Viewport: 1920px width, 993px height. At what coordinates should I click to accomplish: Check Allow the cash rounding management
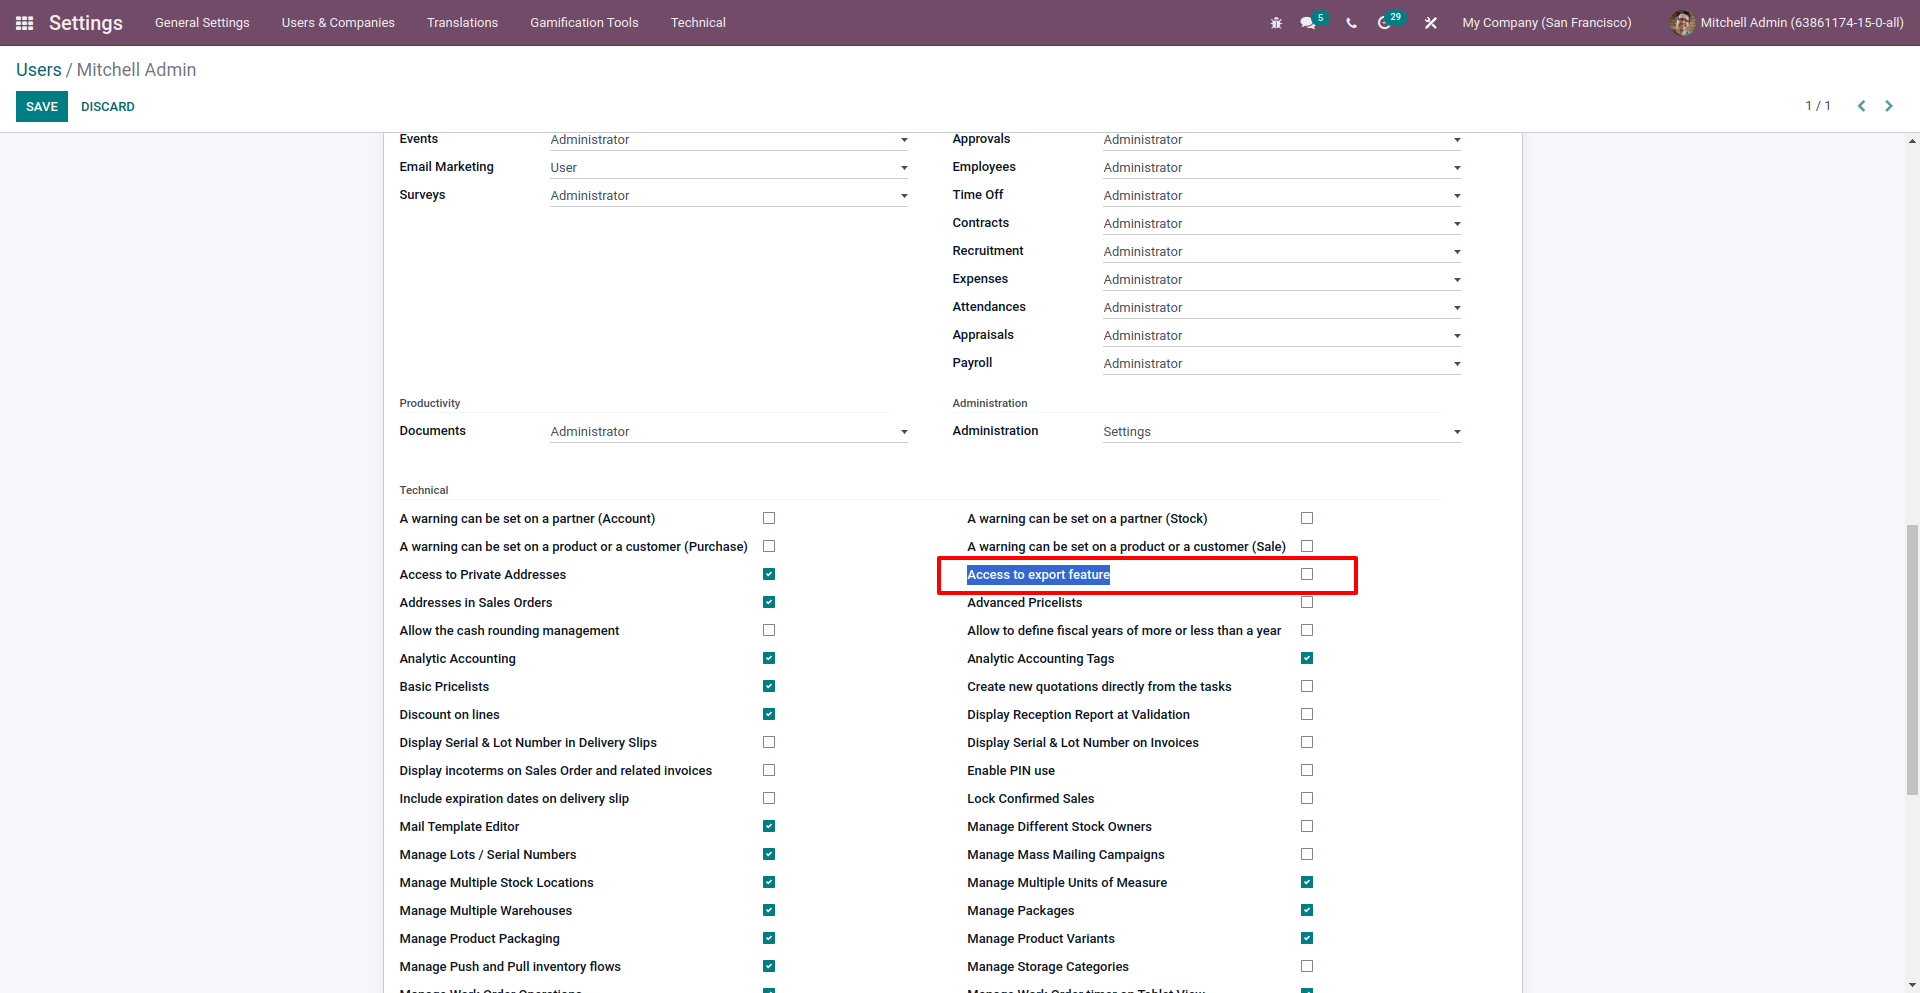[x=769, y=630]
